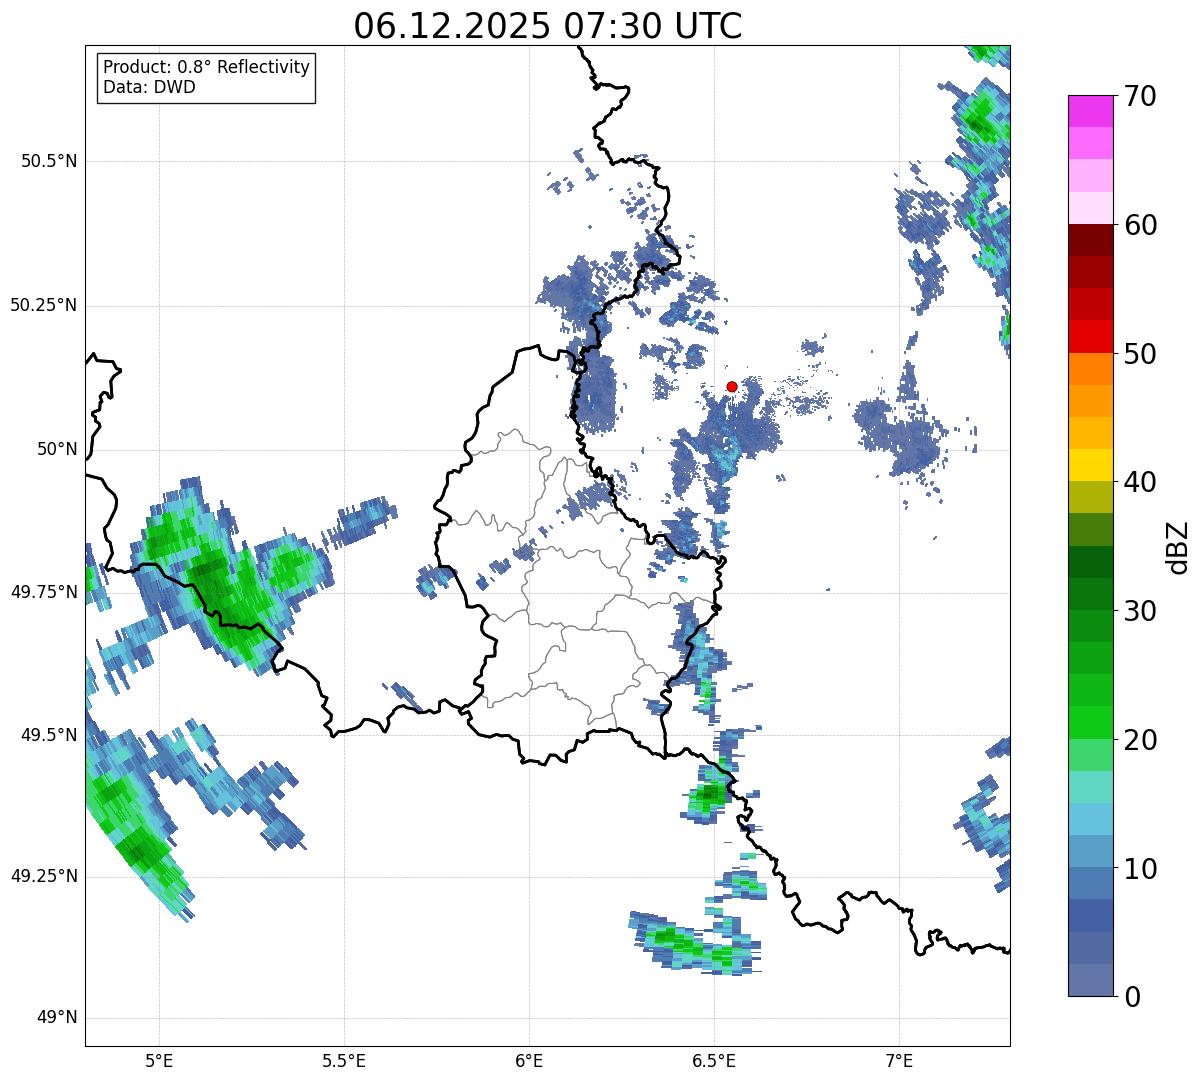Click the longitude label 5.5°E
Image resolution: width=1202 pixels, height=1081 pixels.
pyautogui.click(x=344, y=1060)
